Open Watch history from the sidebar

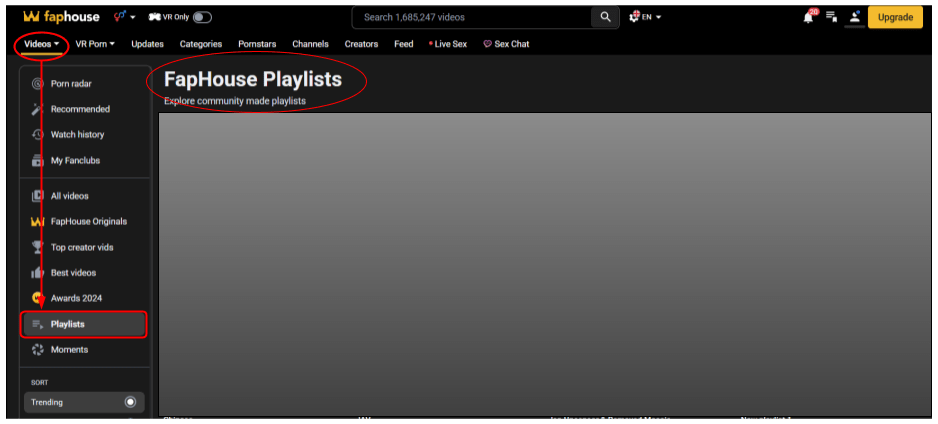pos(77,135)
